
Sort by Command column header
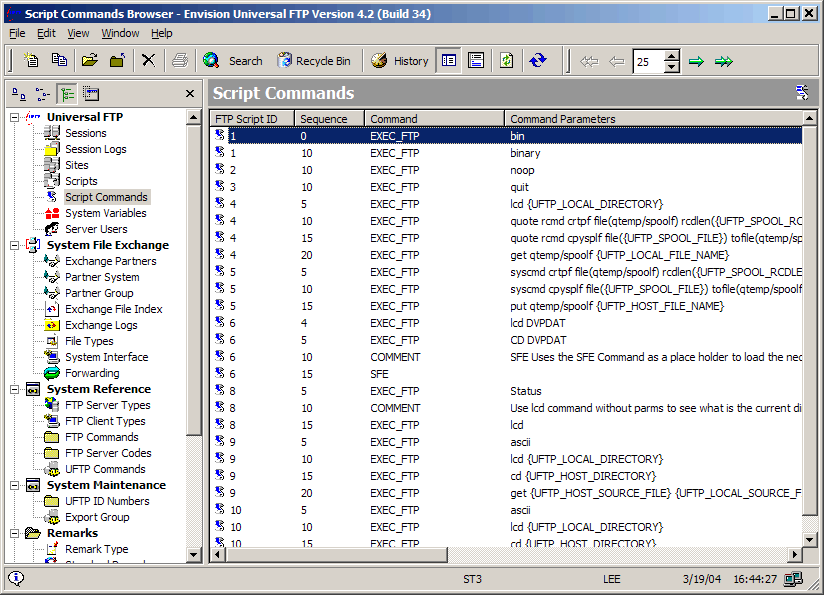435,119
